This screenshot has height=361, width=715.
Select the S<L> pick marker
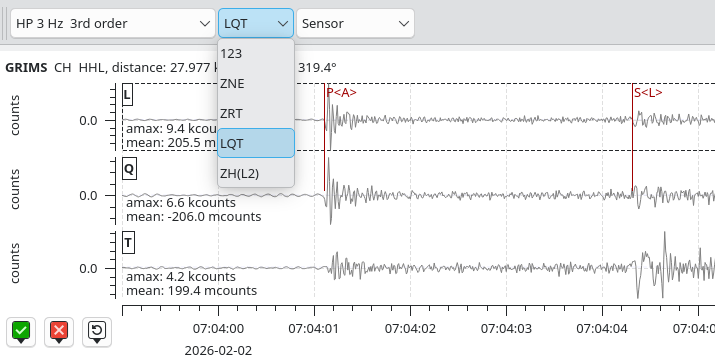648,93
